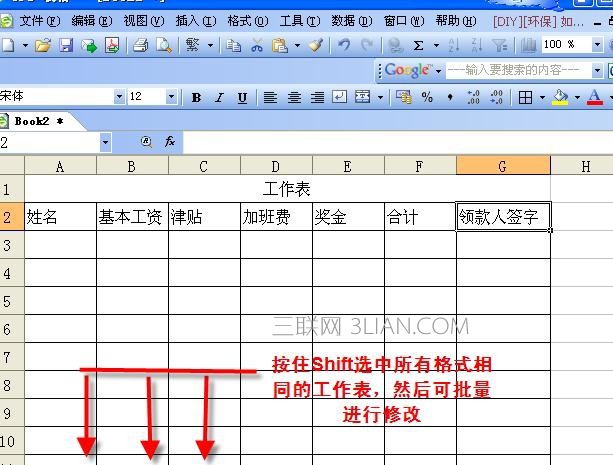Expand the Name Box dropdown
613x465 pixels.
(105, 142)
